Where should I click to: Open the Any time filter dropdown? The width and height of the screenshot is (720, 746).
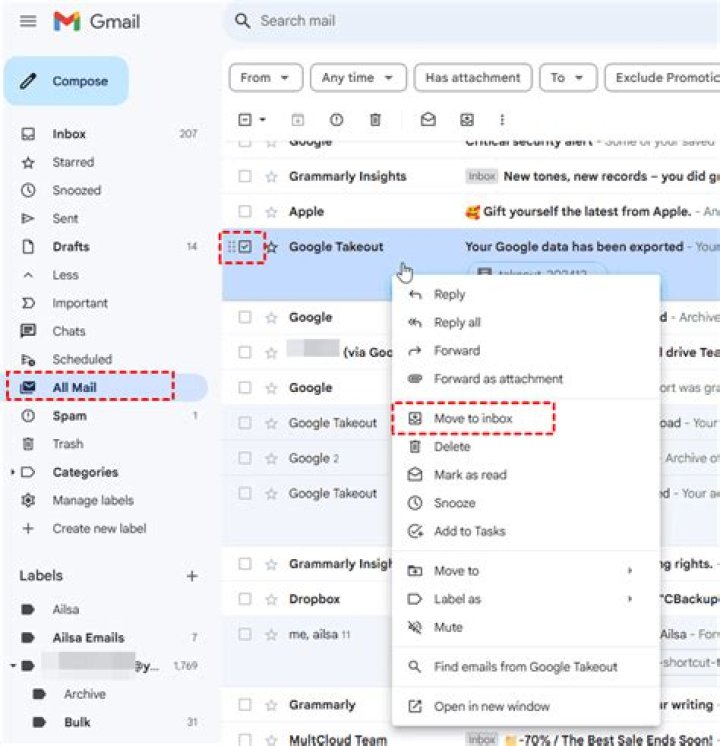coord(358,78)
